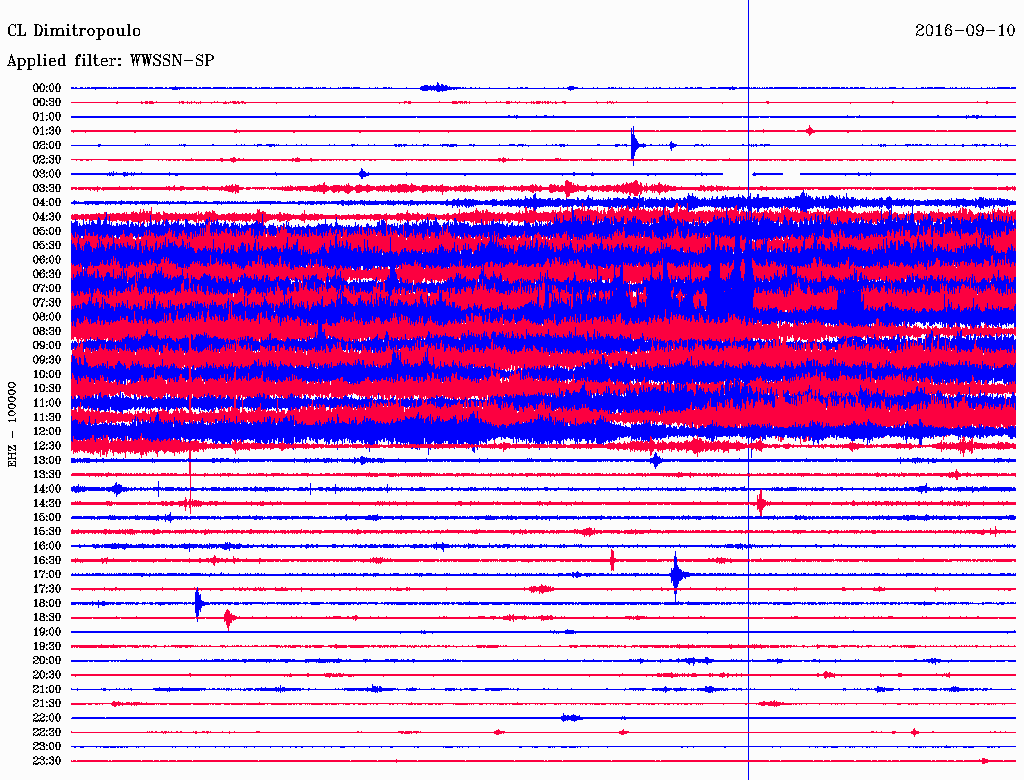This screenshot has width=1024, height=780.
Task: Select the 01:30 time label
Action: point(47,131)
